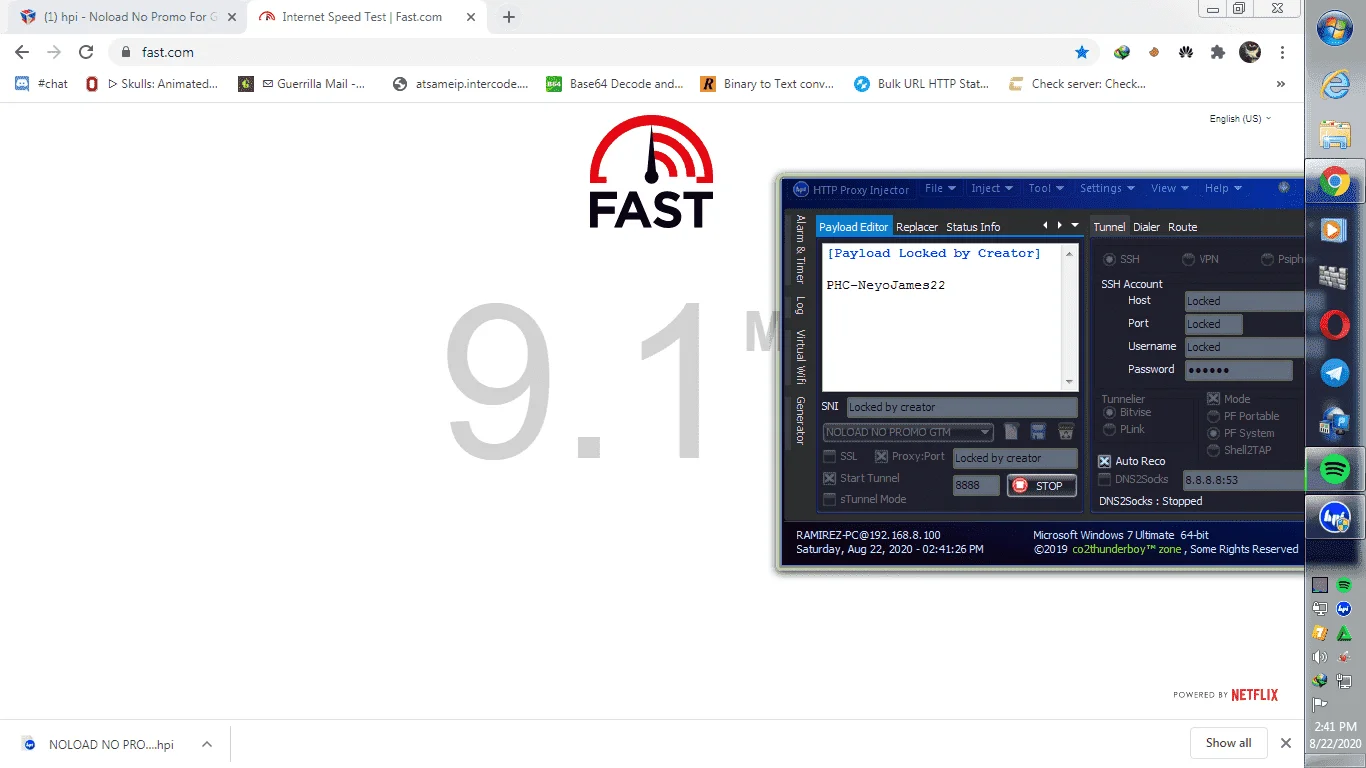
Task: Click the payload editor scroll-down arrow
Action: pos(1069,382)
